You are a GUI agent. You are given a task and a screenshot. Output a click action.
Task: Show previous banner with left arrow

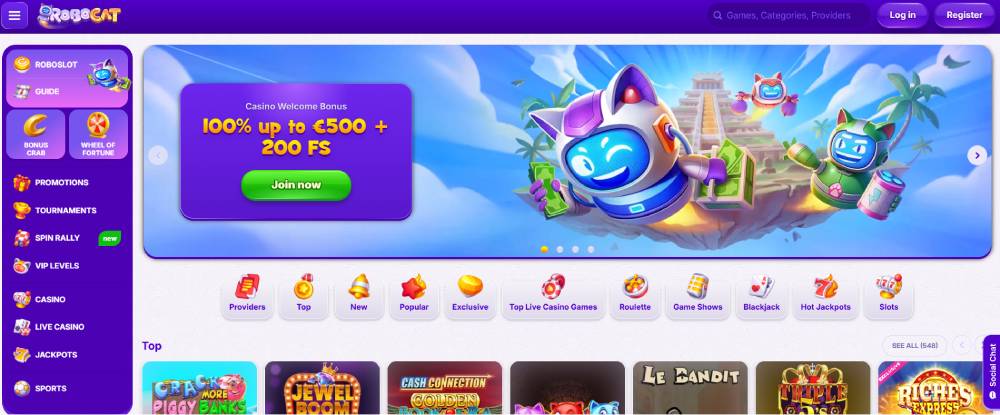(x=158, y=155)
